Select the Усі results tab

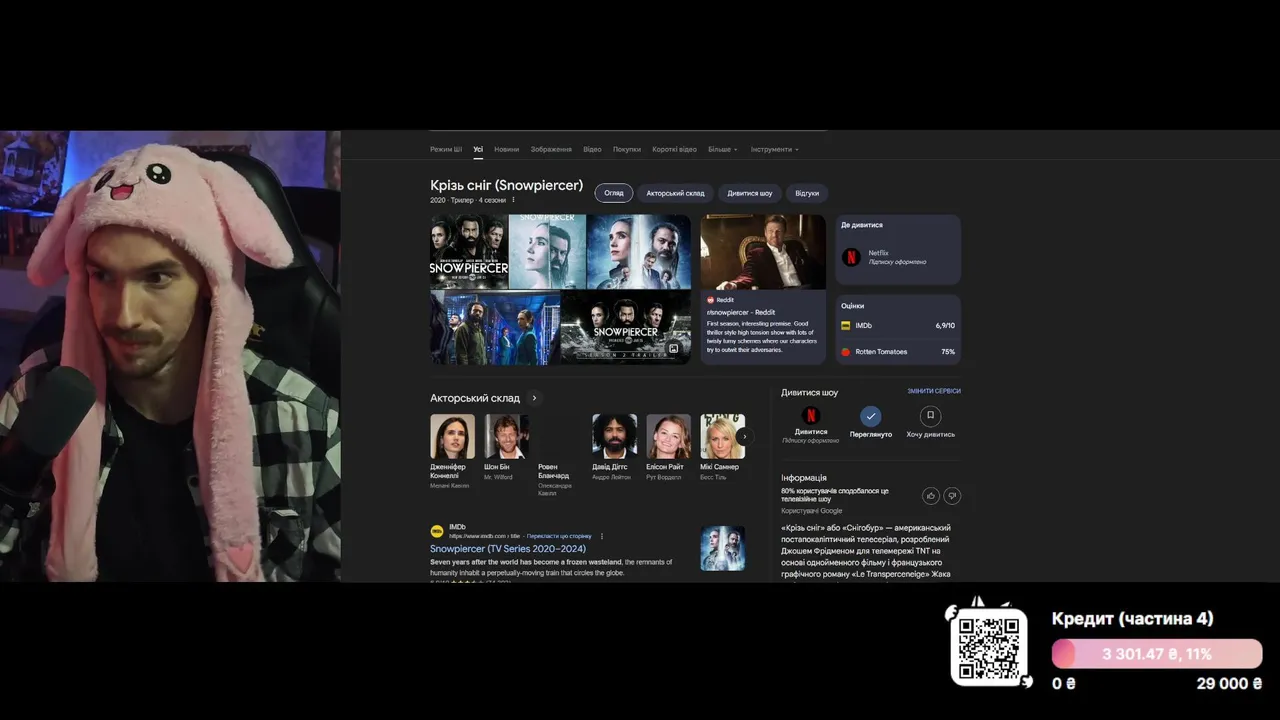coord(478,149)
